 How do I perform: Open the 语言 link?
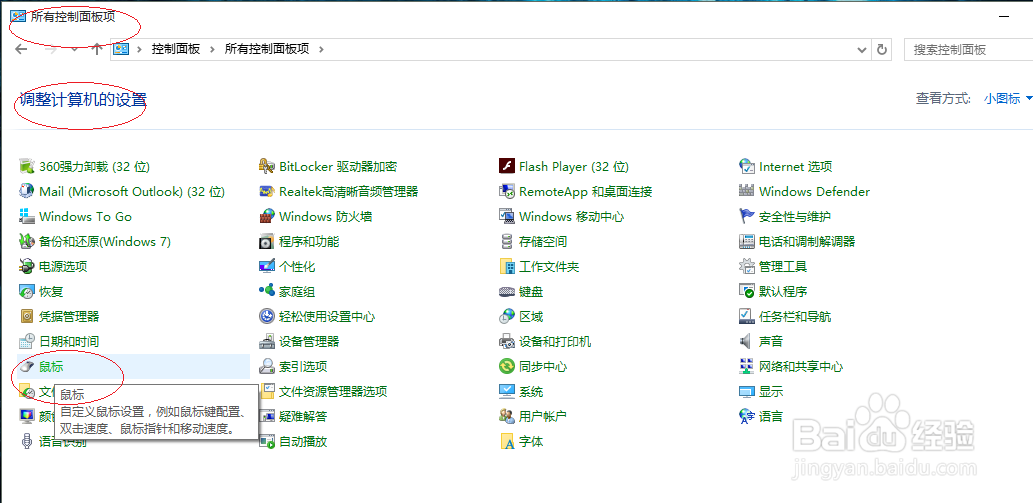pyautogui.click(x=771, y=417)
